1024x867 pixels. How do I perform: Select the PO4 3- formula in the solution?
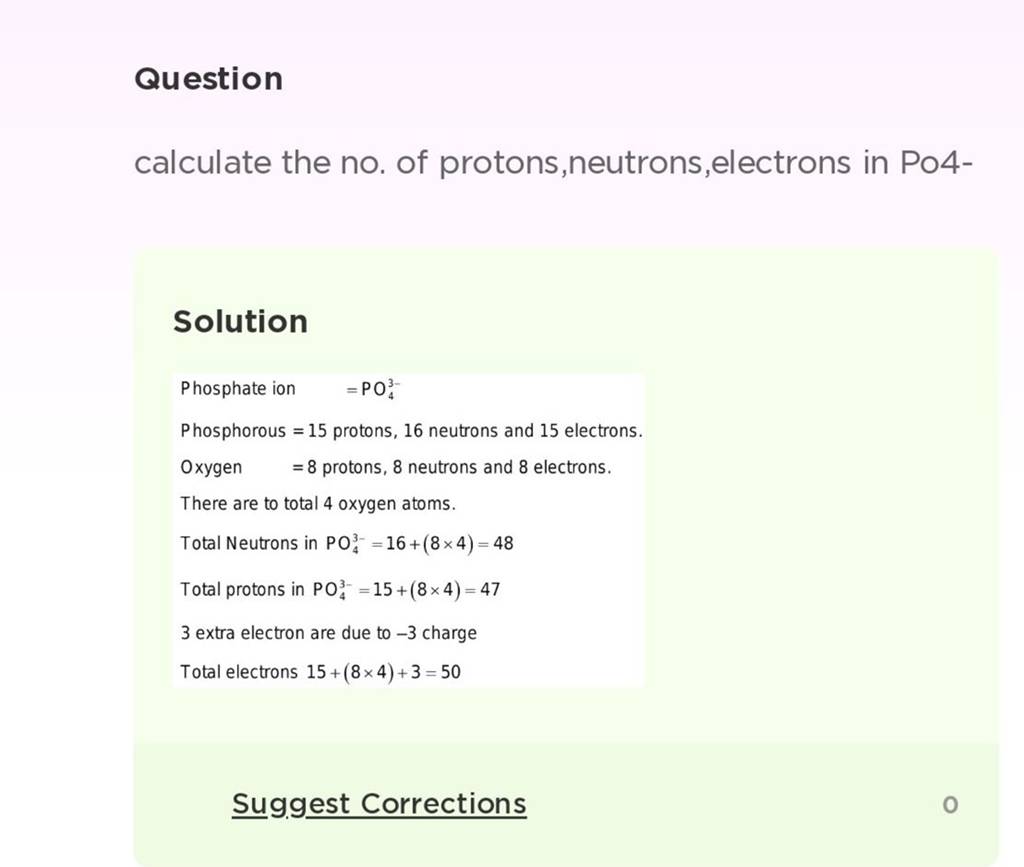tap(383, 388)
